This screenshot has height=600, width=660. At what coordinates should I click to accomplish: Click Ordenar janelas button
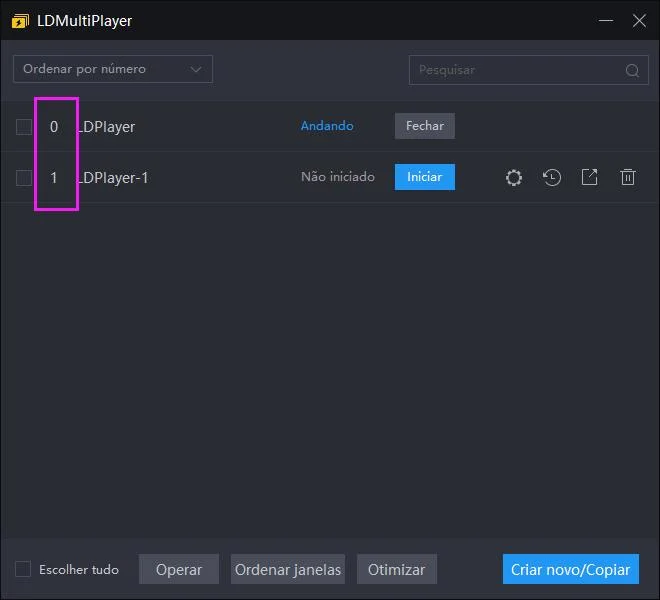pyautogui.click(x=288, y=569)
